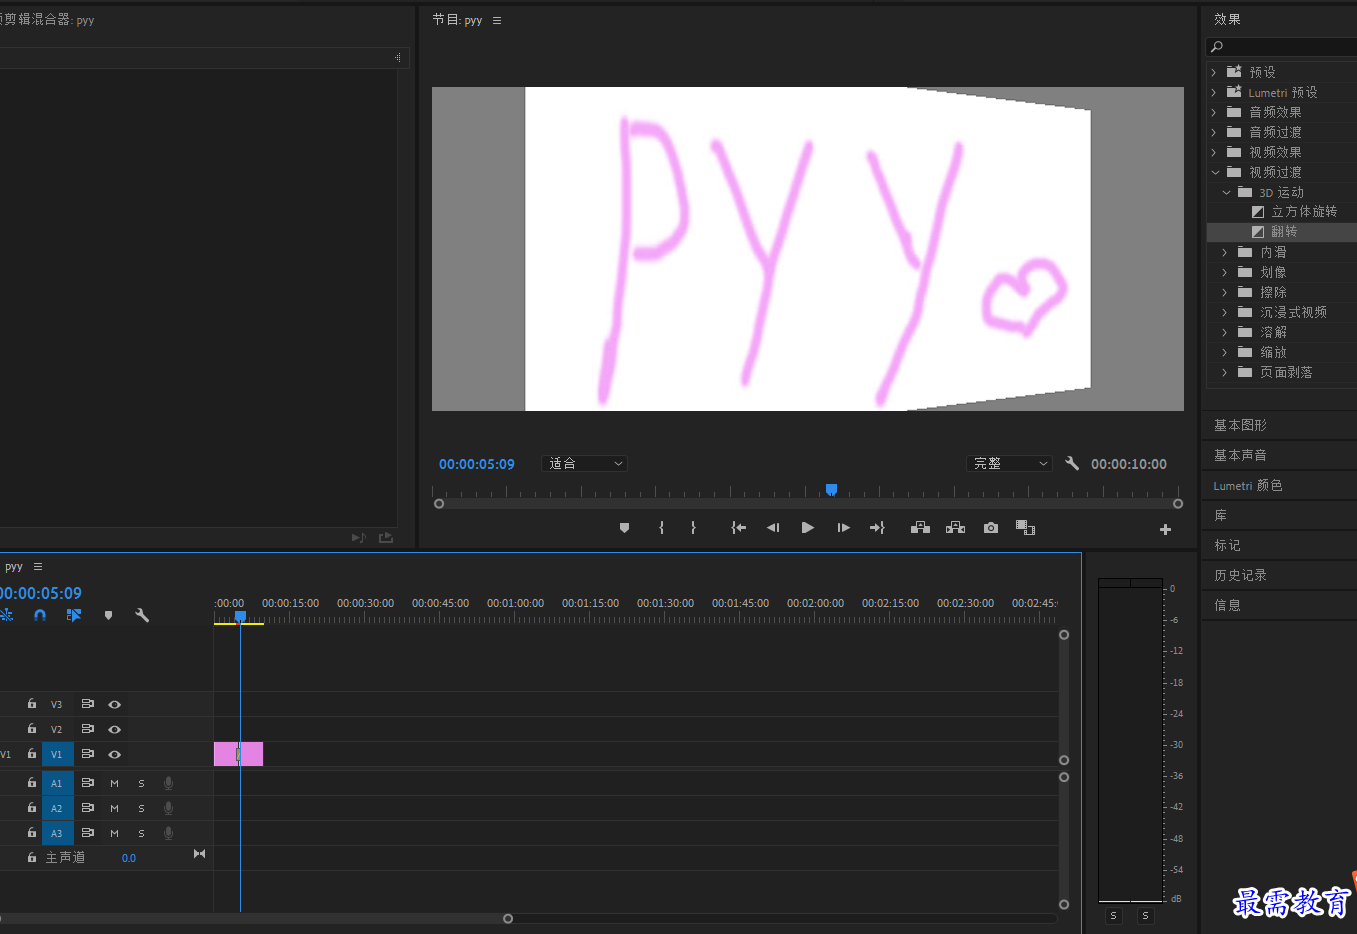Expand the 页面剥落 folder

pyautogui.click(x=1224, y=372)
